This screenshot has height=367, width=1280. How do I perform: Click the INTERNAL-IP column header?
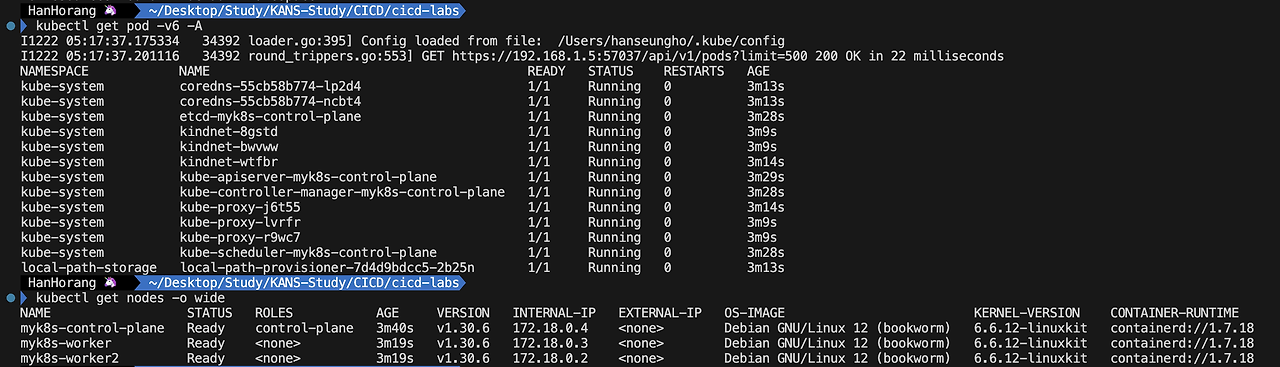(x=554, y=313)
